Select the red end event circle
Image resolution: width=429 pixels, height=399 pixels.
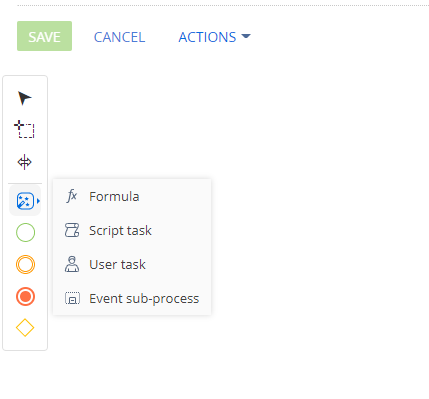[25, 296]
